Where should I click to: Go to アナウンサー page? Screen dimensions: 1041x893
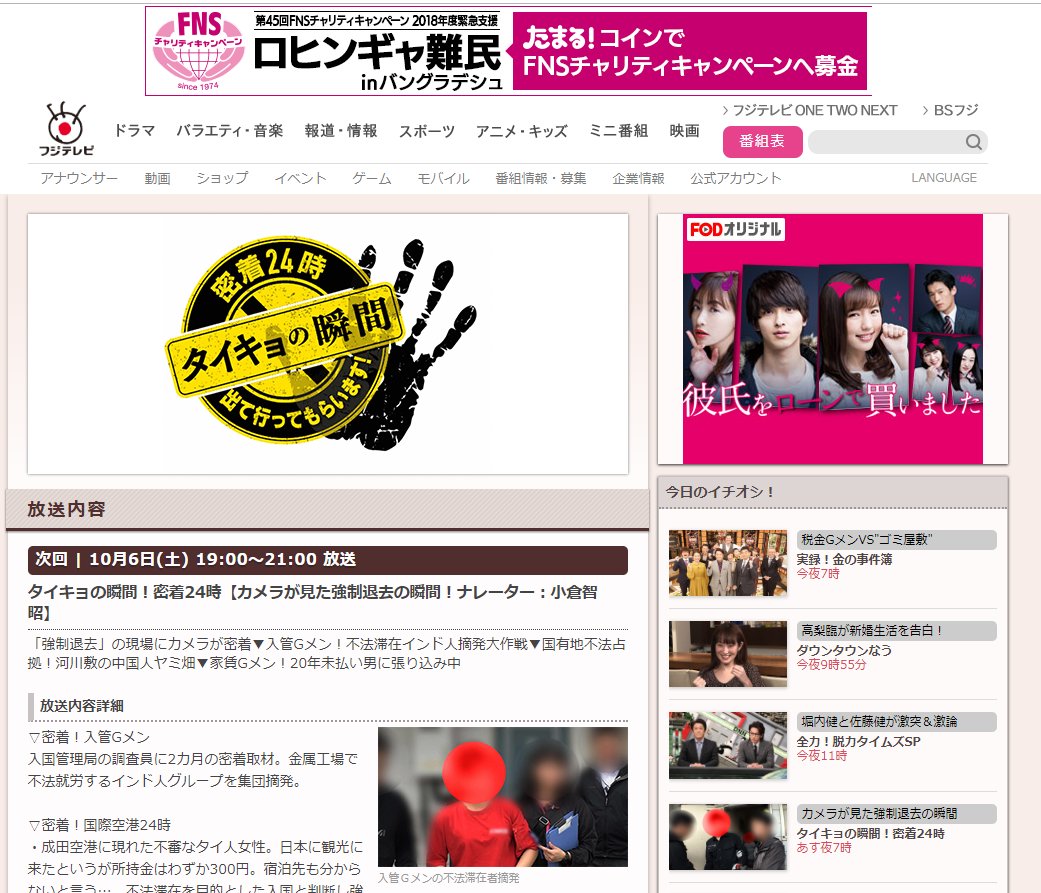point(79,178)
